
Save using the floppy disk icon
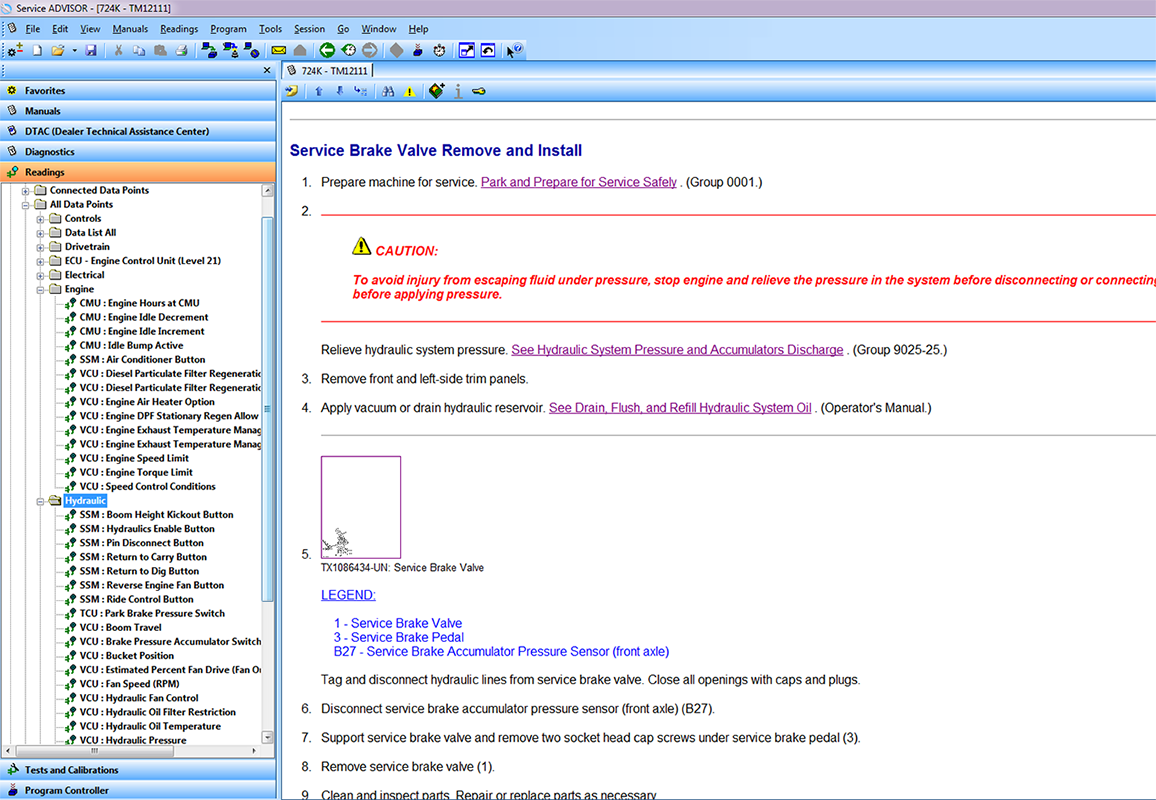pos(91,50)
